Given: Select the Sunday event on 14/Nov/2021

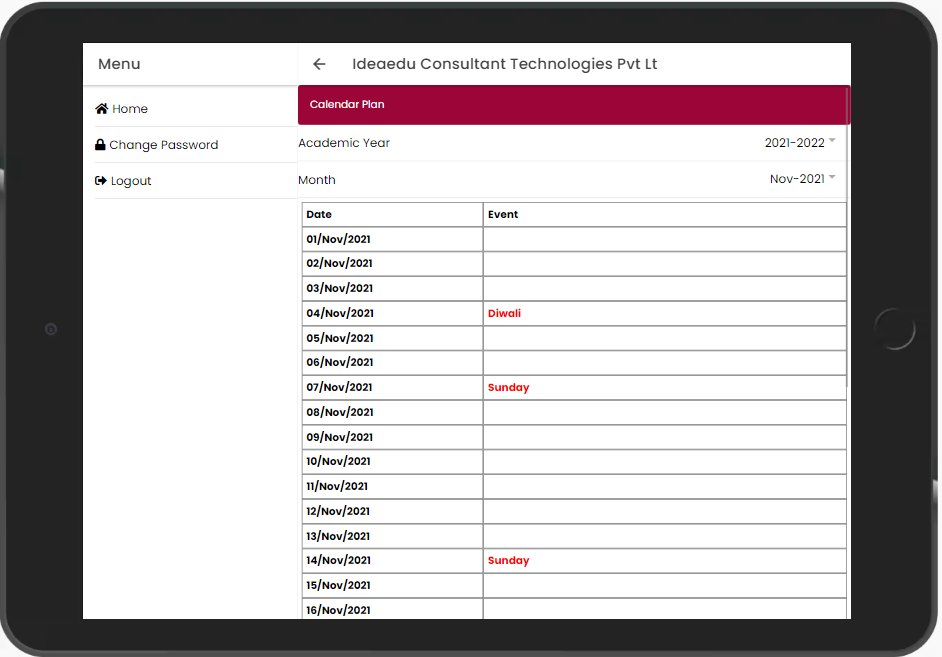Looking at the screenshot, I should [508, 561].
